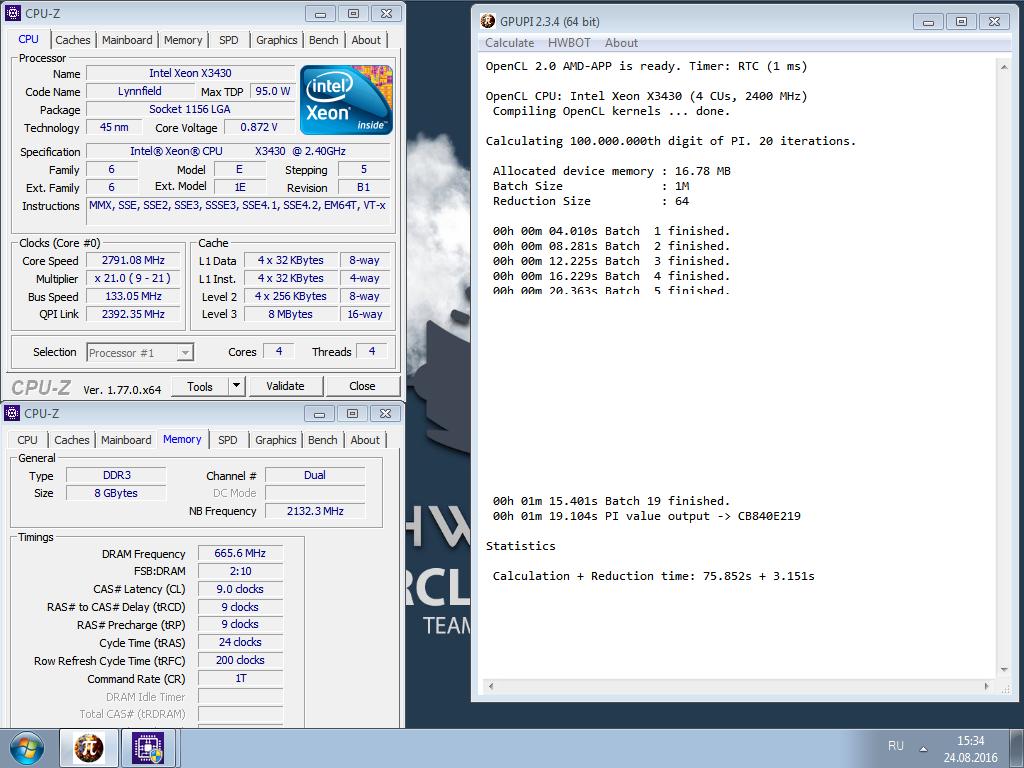Click the Batch 19 finished log line
The image size is (1024, 768).
[x=611, y=501]
